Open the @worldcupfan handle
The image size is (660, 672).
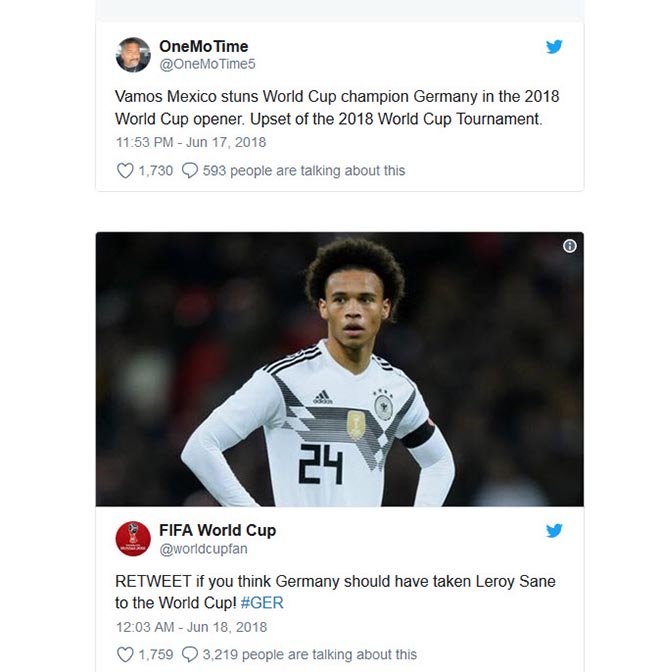(202, 548)
